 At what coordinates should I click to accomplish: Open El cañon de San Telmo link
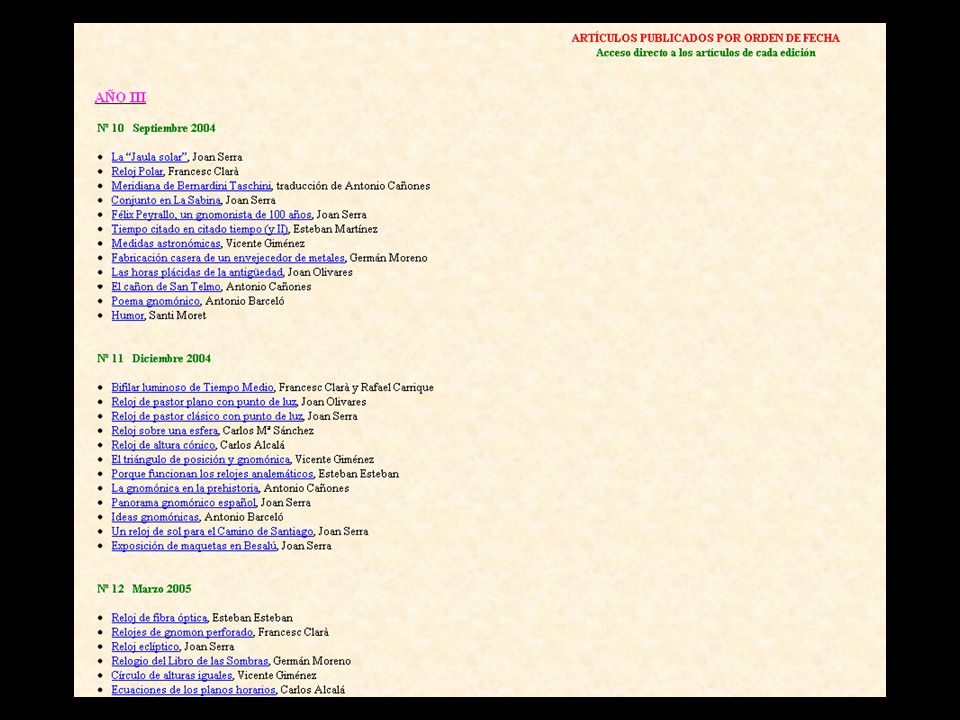point(166,287)
